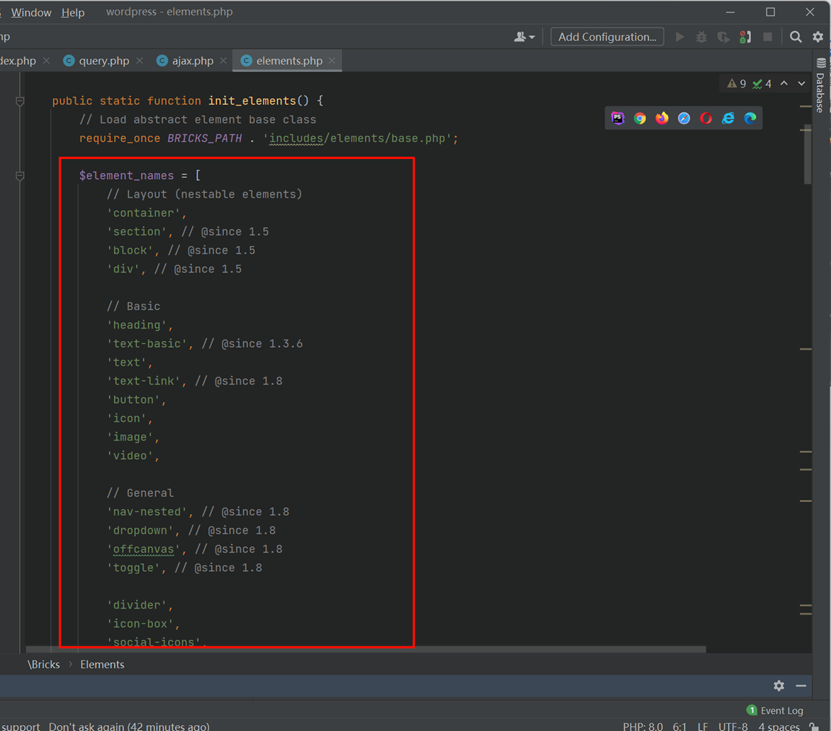Open Search Everywhere magnifier
831x731 pixels.
(795, 37)
